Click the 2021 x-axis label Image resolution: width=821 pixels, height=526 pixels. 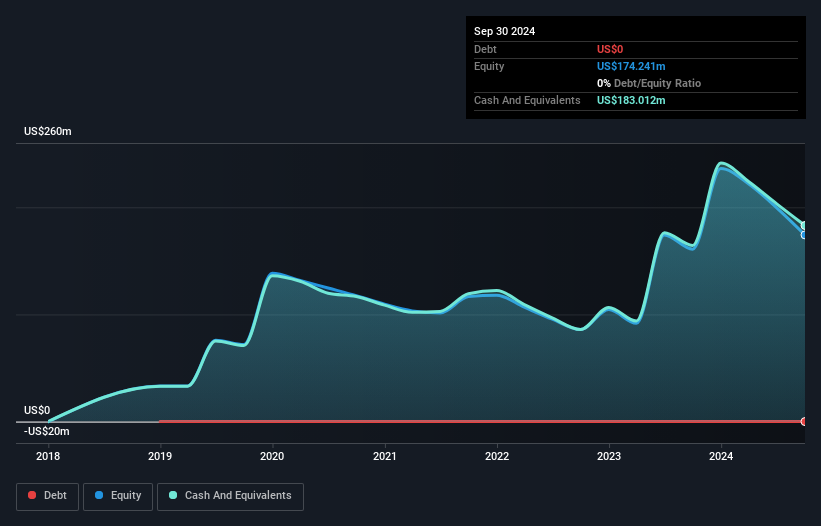click(x=384, y=456)
